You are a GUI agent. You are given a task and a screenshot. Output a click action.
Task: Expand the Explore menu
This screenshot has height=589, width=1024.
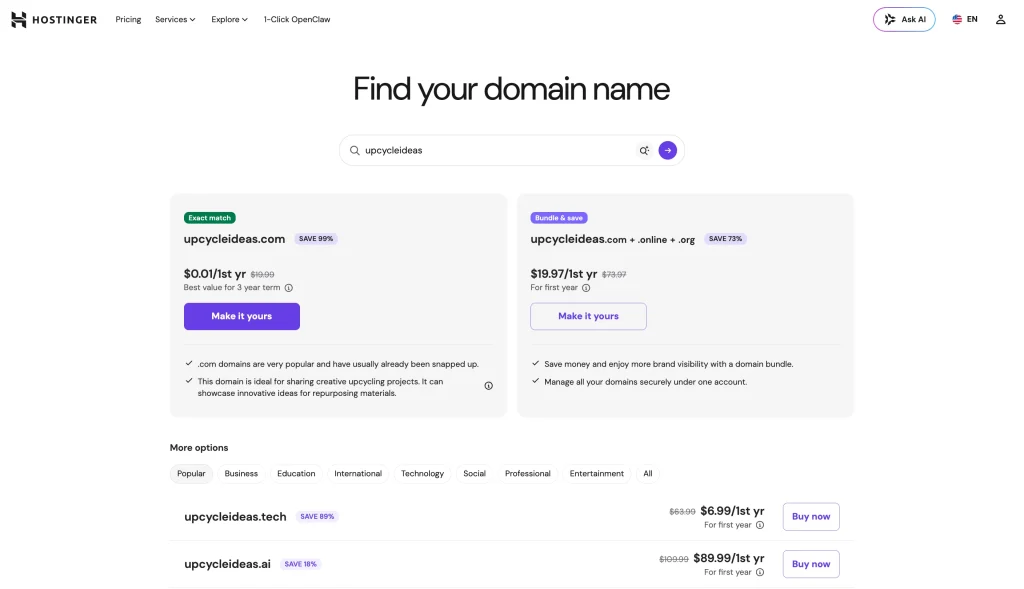click(229, 20)
